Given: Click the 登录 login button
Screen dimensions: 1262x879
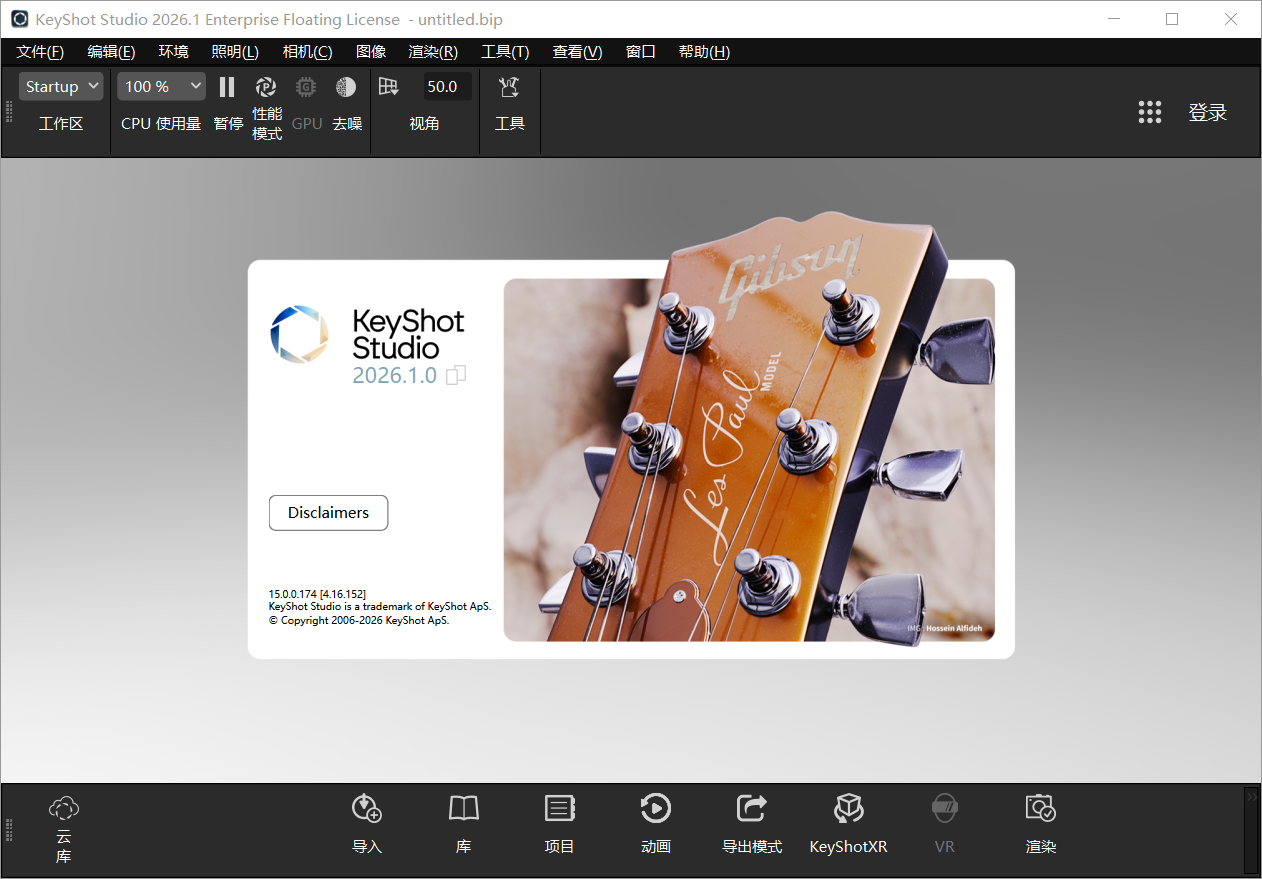Looking at the screenshot, I should click(x=1207, y=113).
